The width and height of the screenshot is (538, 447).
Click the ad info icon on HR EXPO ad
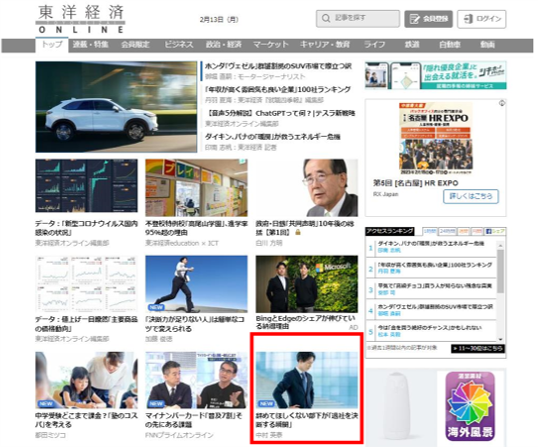click(x=502, y=103)
